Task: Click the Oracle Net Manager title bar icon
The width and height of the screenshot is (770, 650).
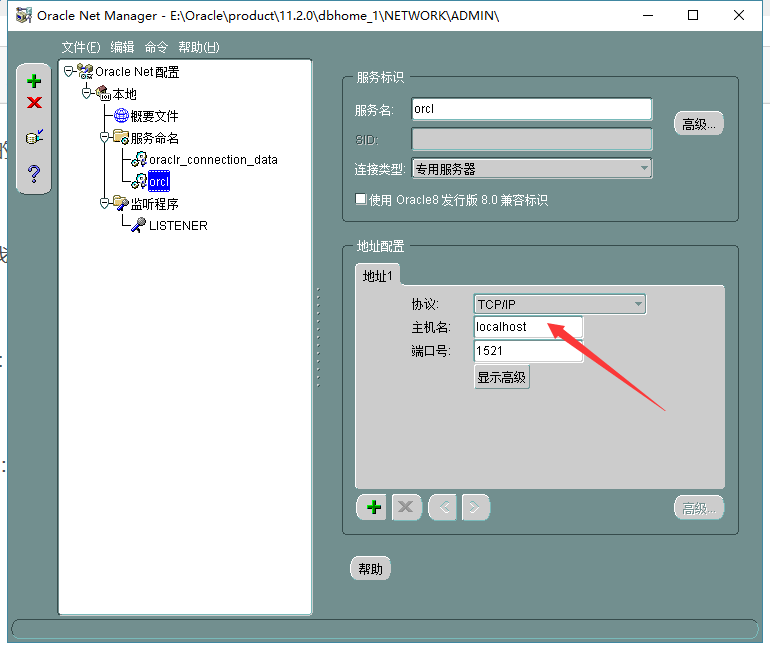Action: point(24,15)
